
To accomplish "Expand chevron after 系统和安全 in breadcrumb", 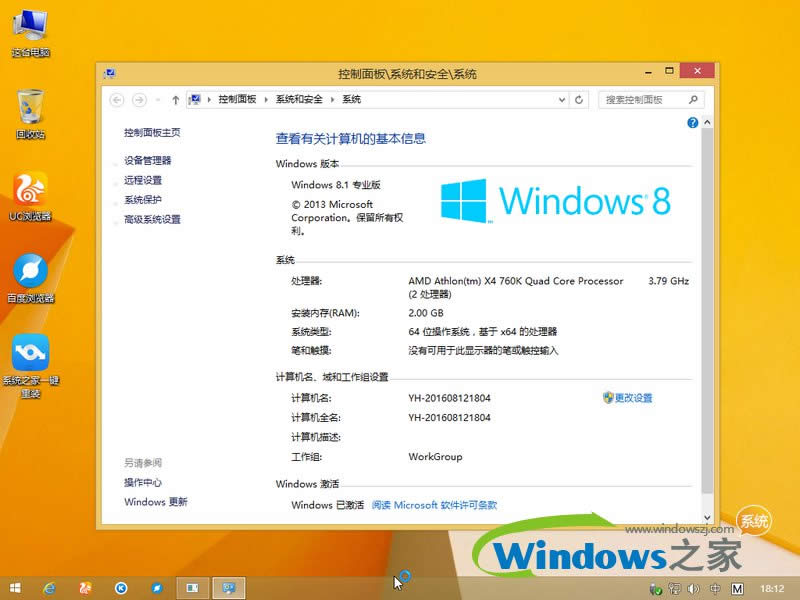I will coord(332,99).
